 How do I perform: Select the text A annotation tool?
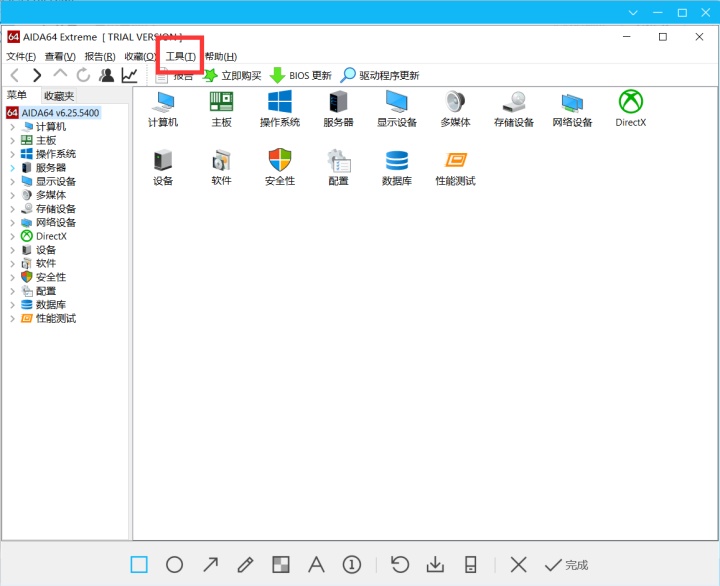tap(316, 564)
